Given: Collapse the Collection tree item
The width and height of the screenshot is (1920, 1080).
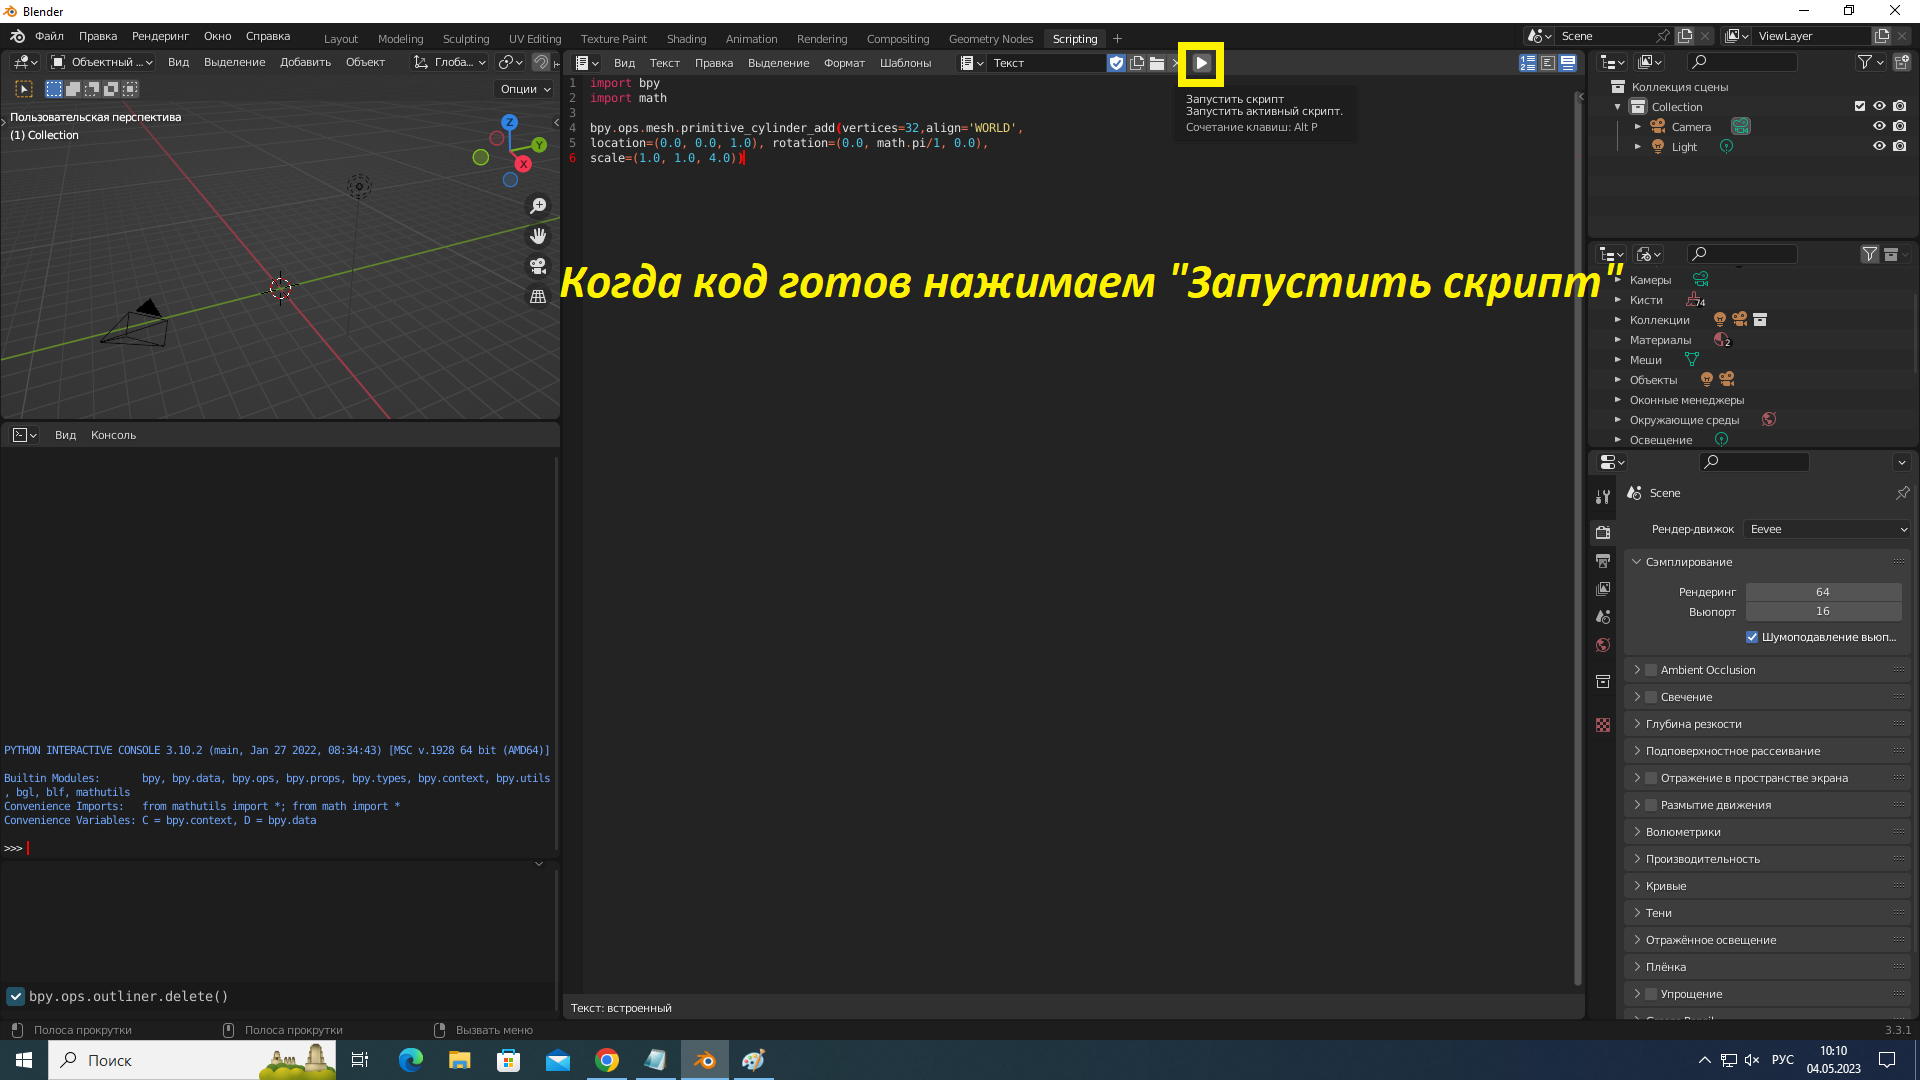Looking at the screenshot, I should (x=1617, y=107).
